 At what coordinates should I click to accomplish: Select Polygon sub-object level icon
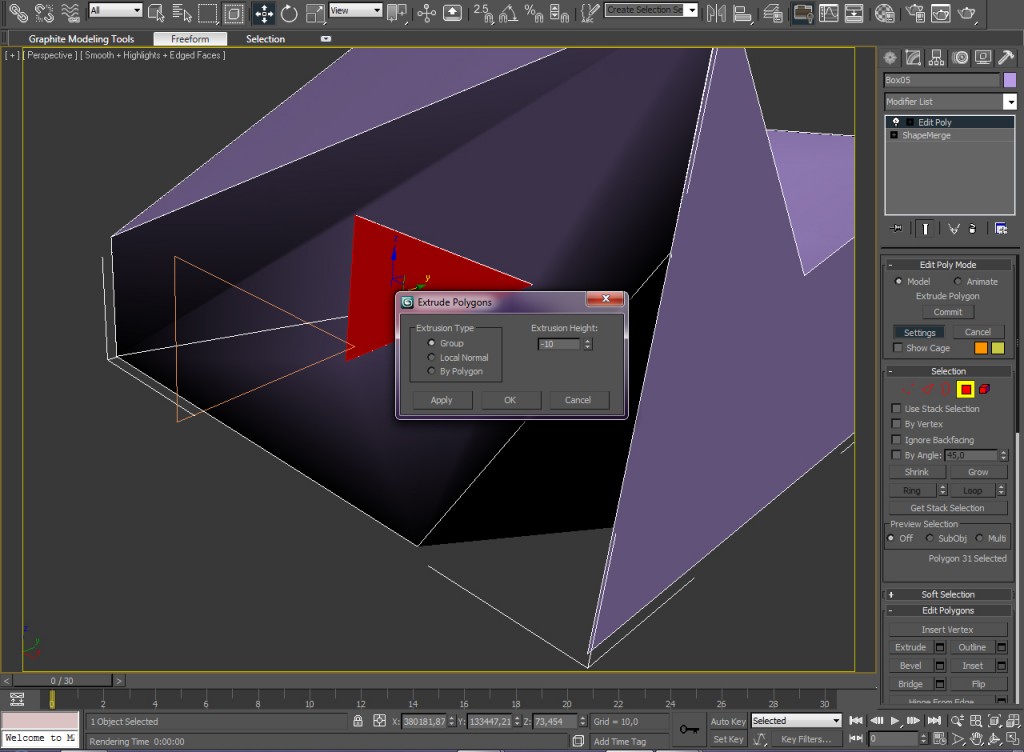pyautogui.click(x=965, y=390)
